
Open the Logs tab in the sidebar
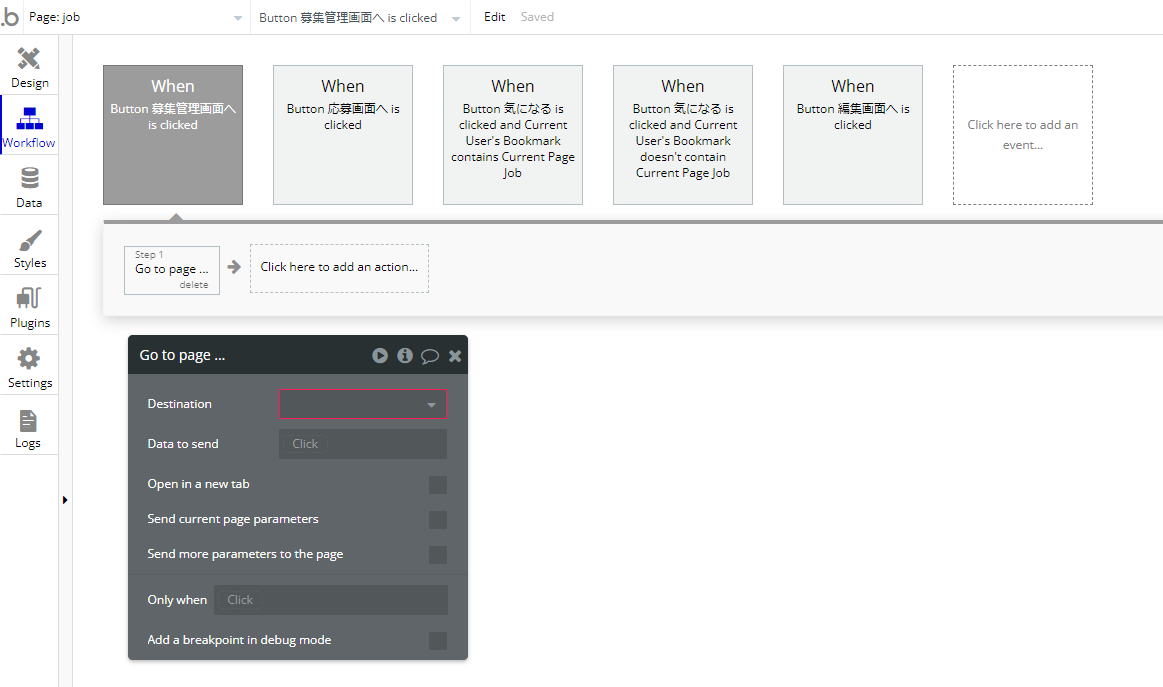pyautogui.click(x=29, y=428)
